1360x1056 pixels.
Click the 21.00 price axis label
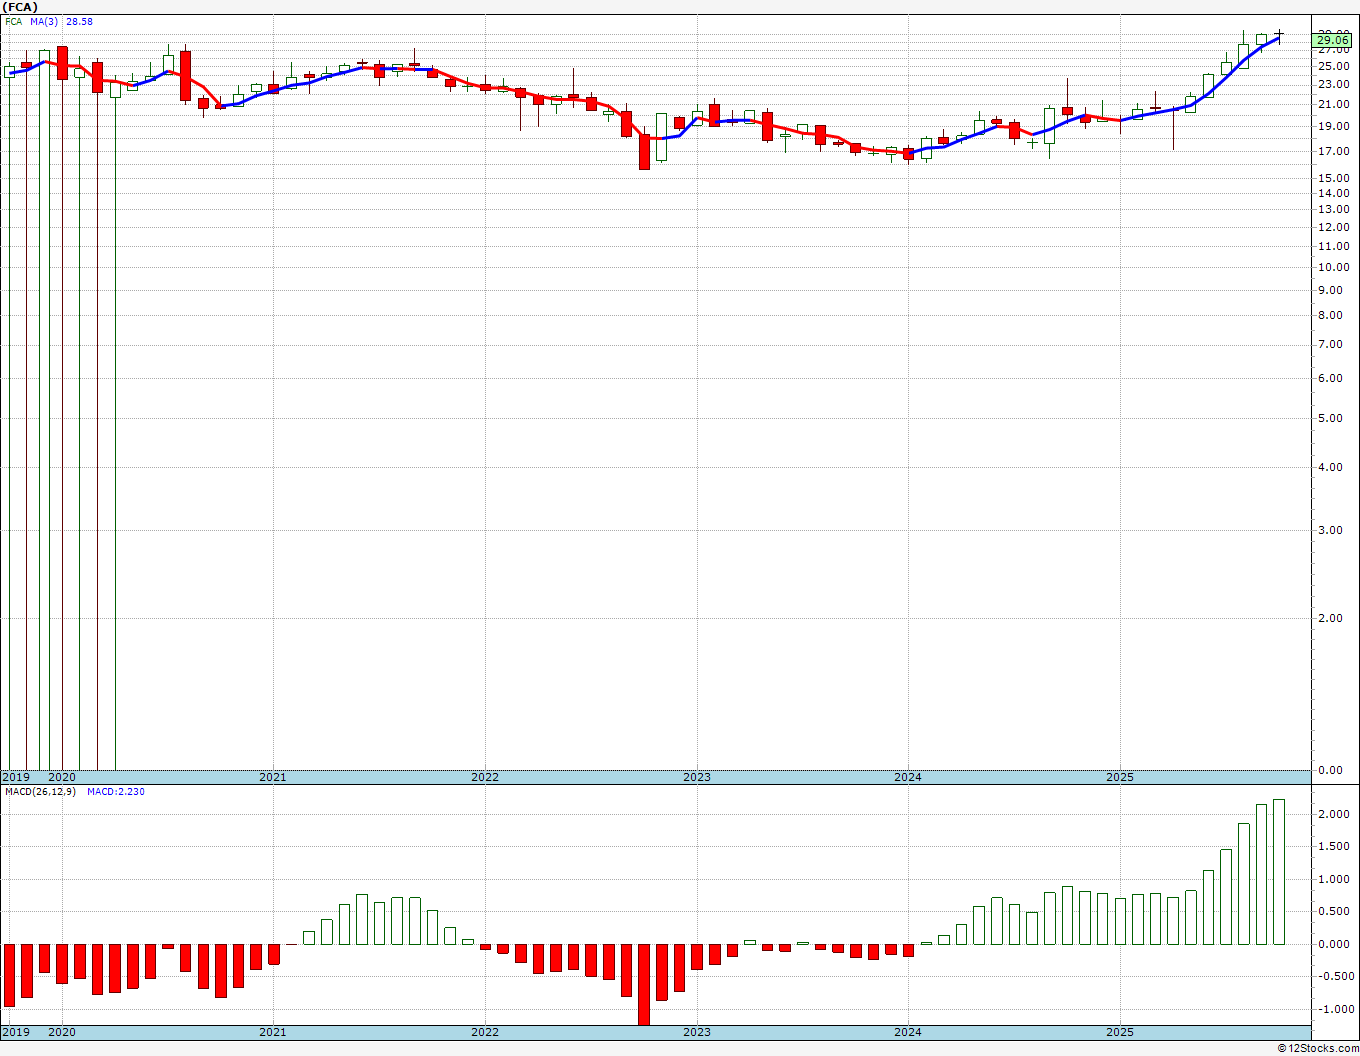pyautogui.click(x=1333, y=105)
